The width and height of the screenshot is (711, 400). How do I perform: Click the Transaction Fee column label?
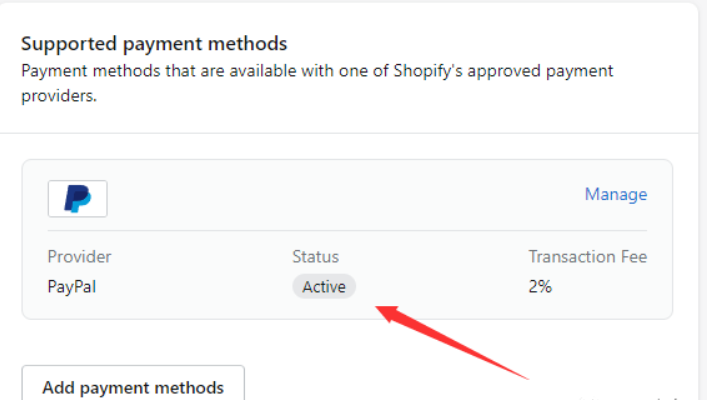[587, 257]
